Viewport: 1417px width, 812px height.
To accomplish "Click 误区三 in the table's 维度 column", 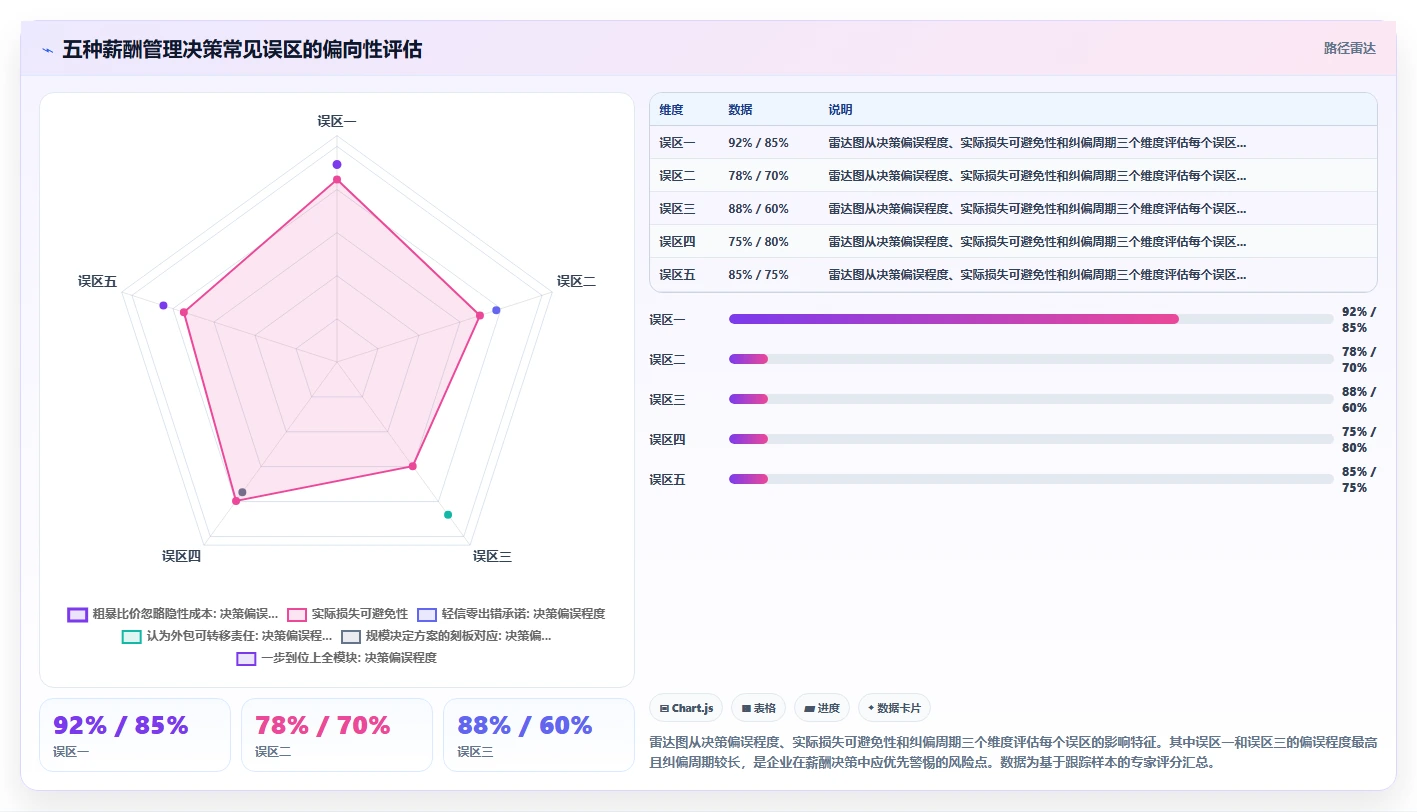I will point(677,209).
